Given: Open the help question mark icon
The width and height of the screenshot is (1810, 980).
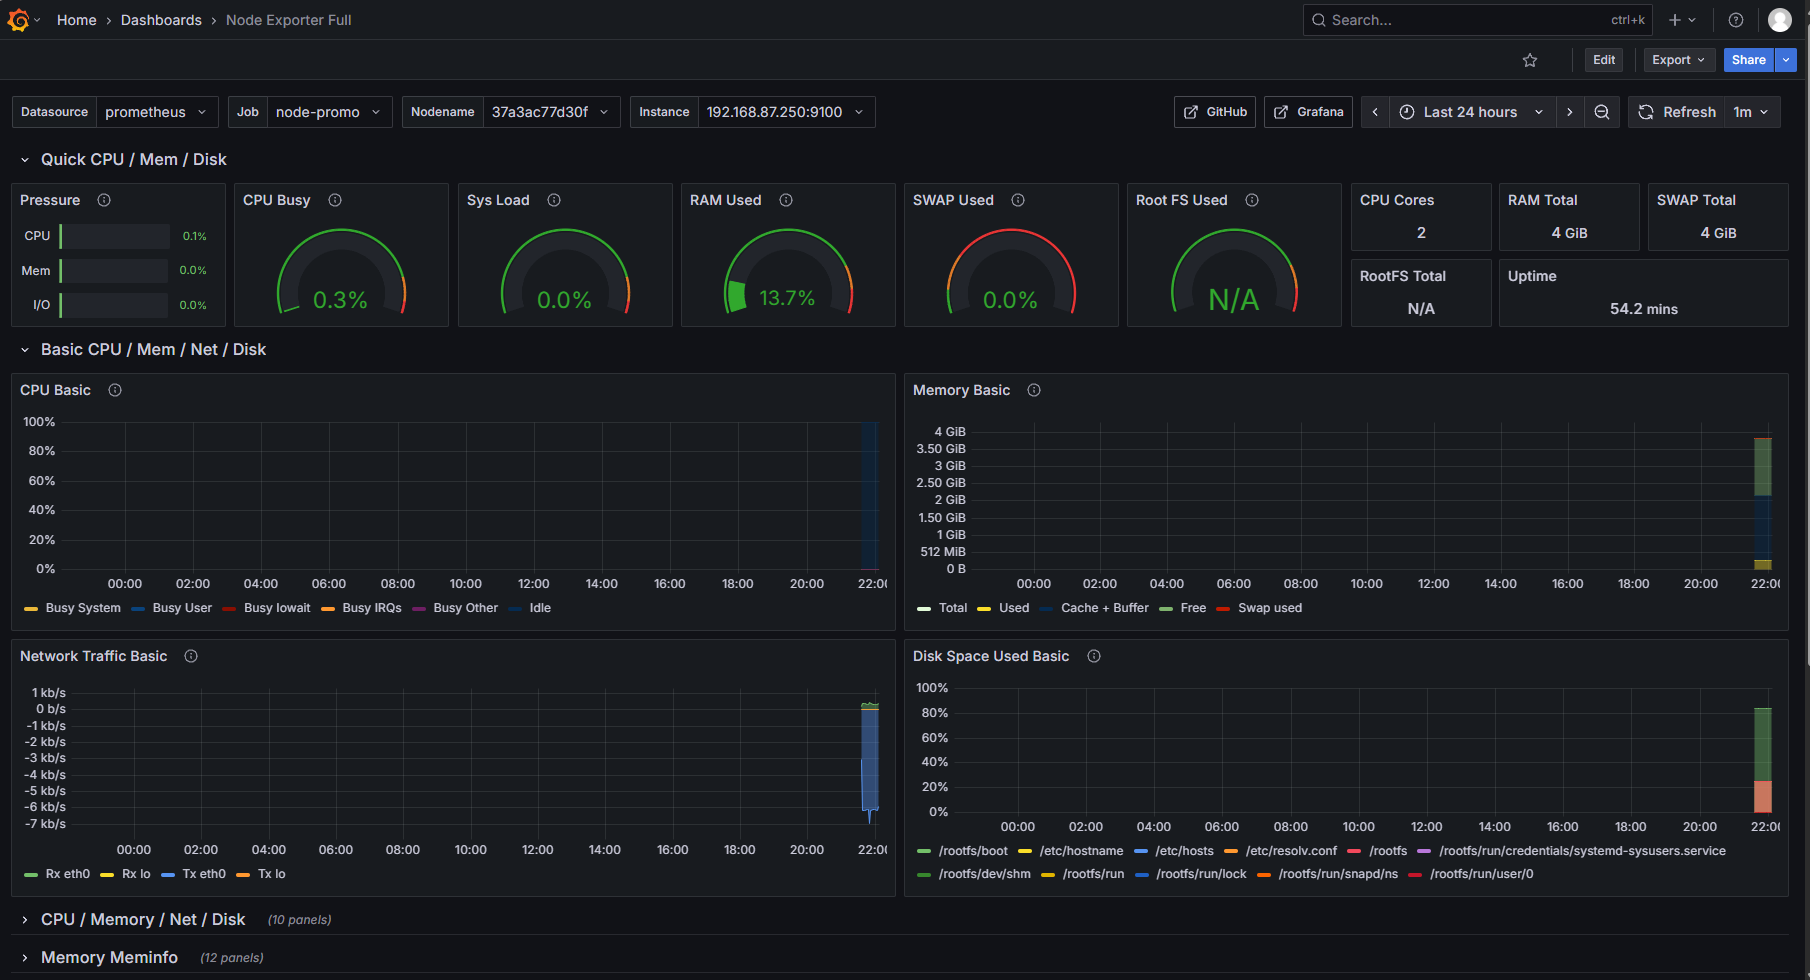Looking at the screenshot, I should 1736,20.
